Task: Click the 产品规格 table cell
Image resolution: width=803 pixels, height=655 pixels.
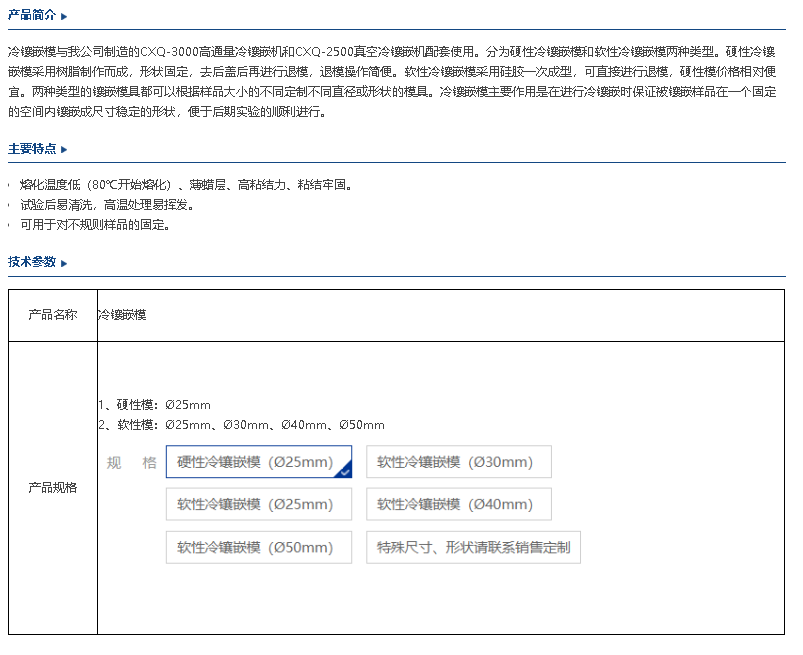Action: pyautogui.click(x=53, y=488)
